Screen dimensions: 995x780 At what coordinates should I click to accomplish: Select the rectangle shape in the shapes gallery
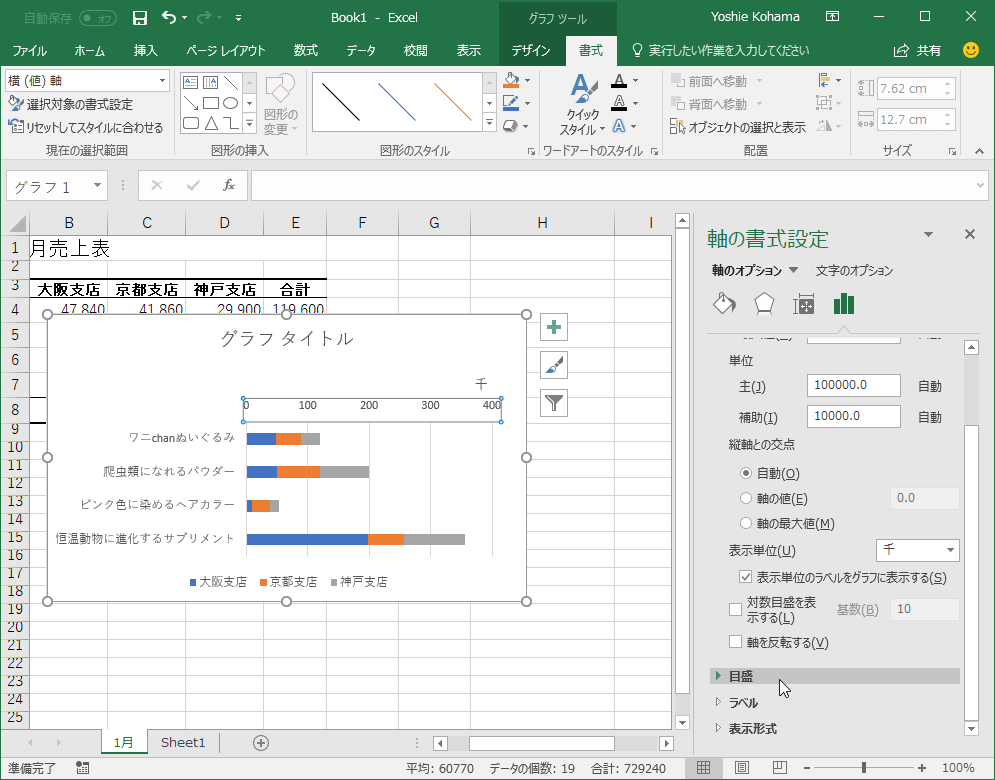tap(211, 103)
